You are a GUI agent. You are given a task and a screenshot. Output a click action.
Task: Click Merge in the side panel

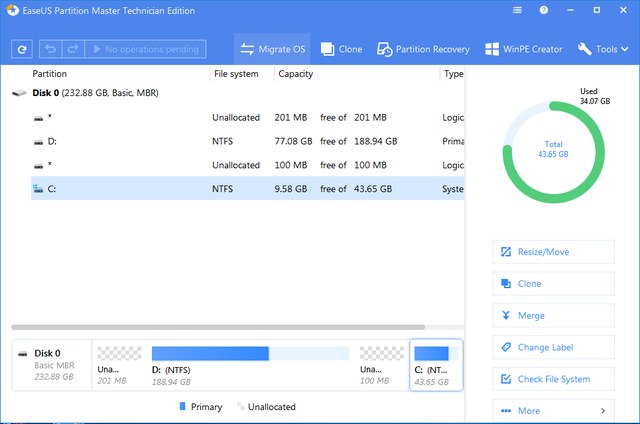(553, 316)
